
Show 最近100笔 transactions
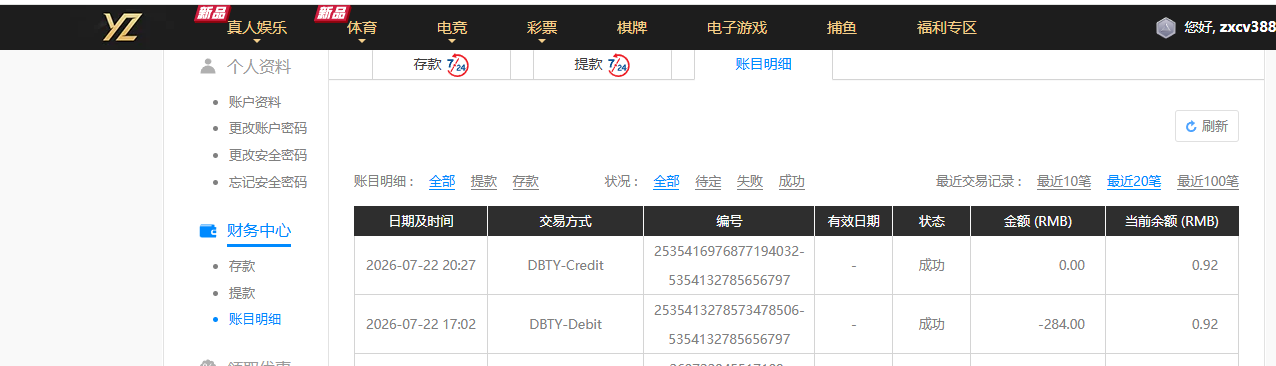pos(1208,181)
